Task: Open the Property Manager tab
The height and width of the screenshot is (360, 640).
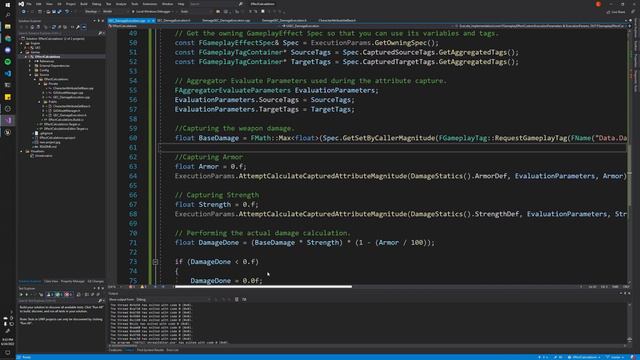Action: tap(73, 282)
